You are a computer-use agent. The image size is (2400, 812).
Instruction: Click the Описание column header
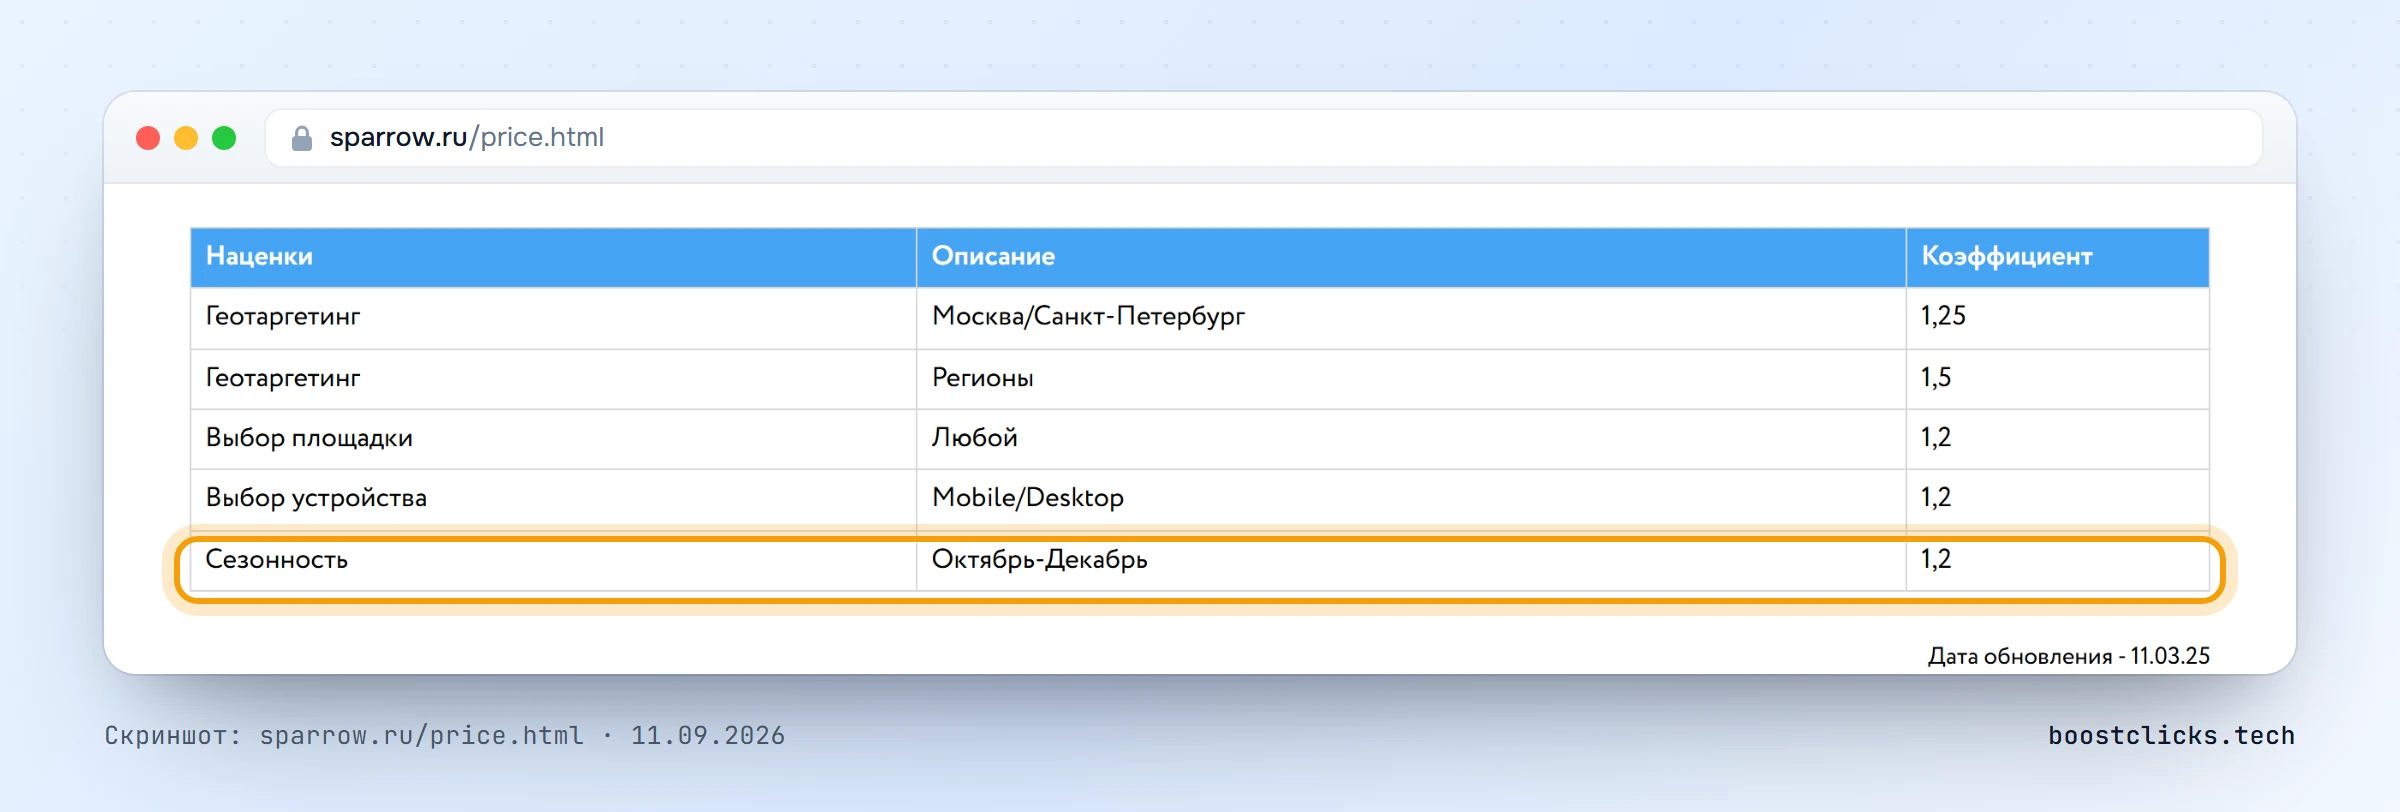click(x=1411, y=257)
